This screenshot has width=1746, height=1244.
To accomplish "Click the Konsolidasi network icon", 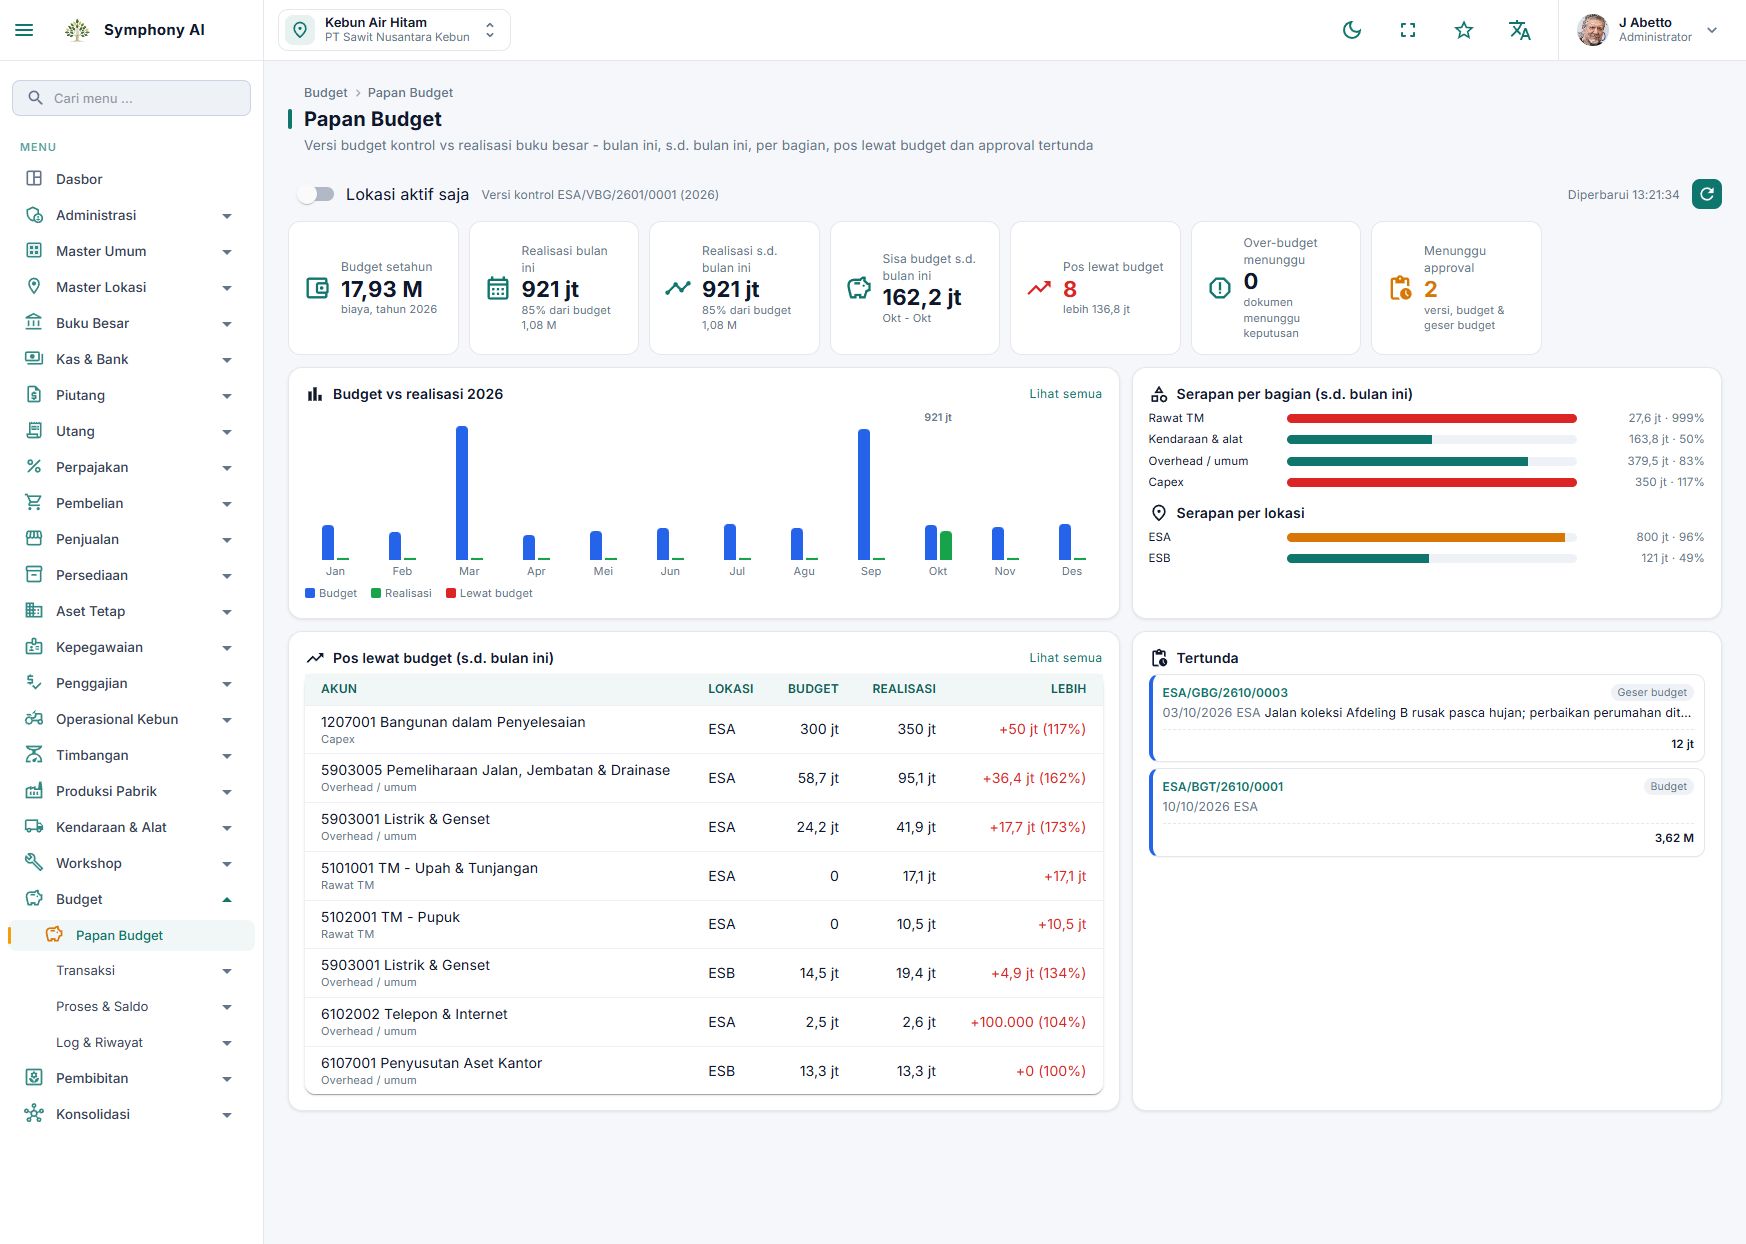I will coord(34,1114).
